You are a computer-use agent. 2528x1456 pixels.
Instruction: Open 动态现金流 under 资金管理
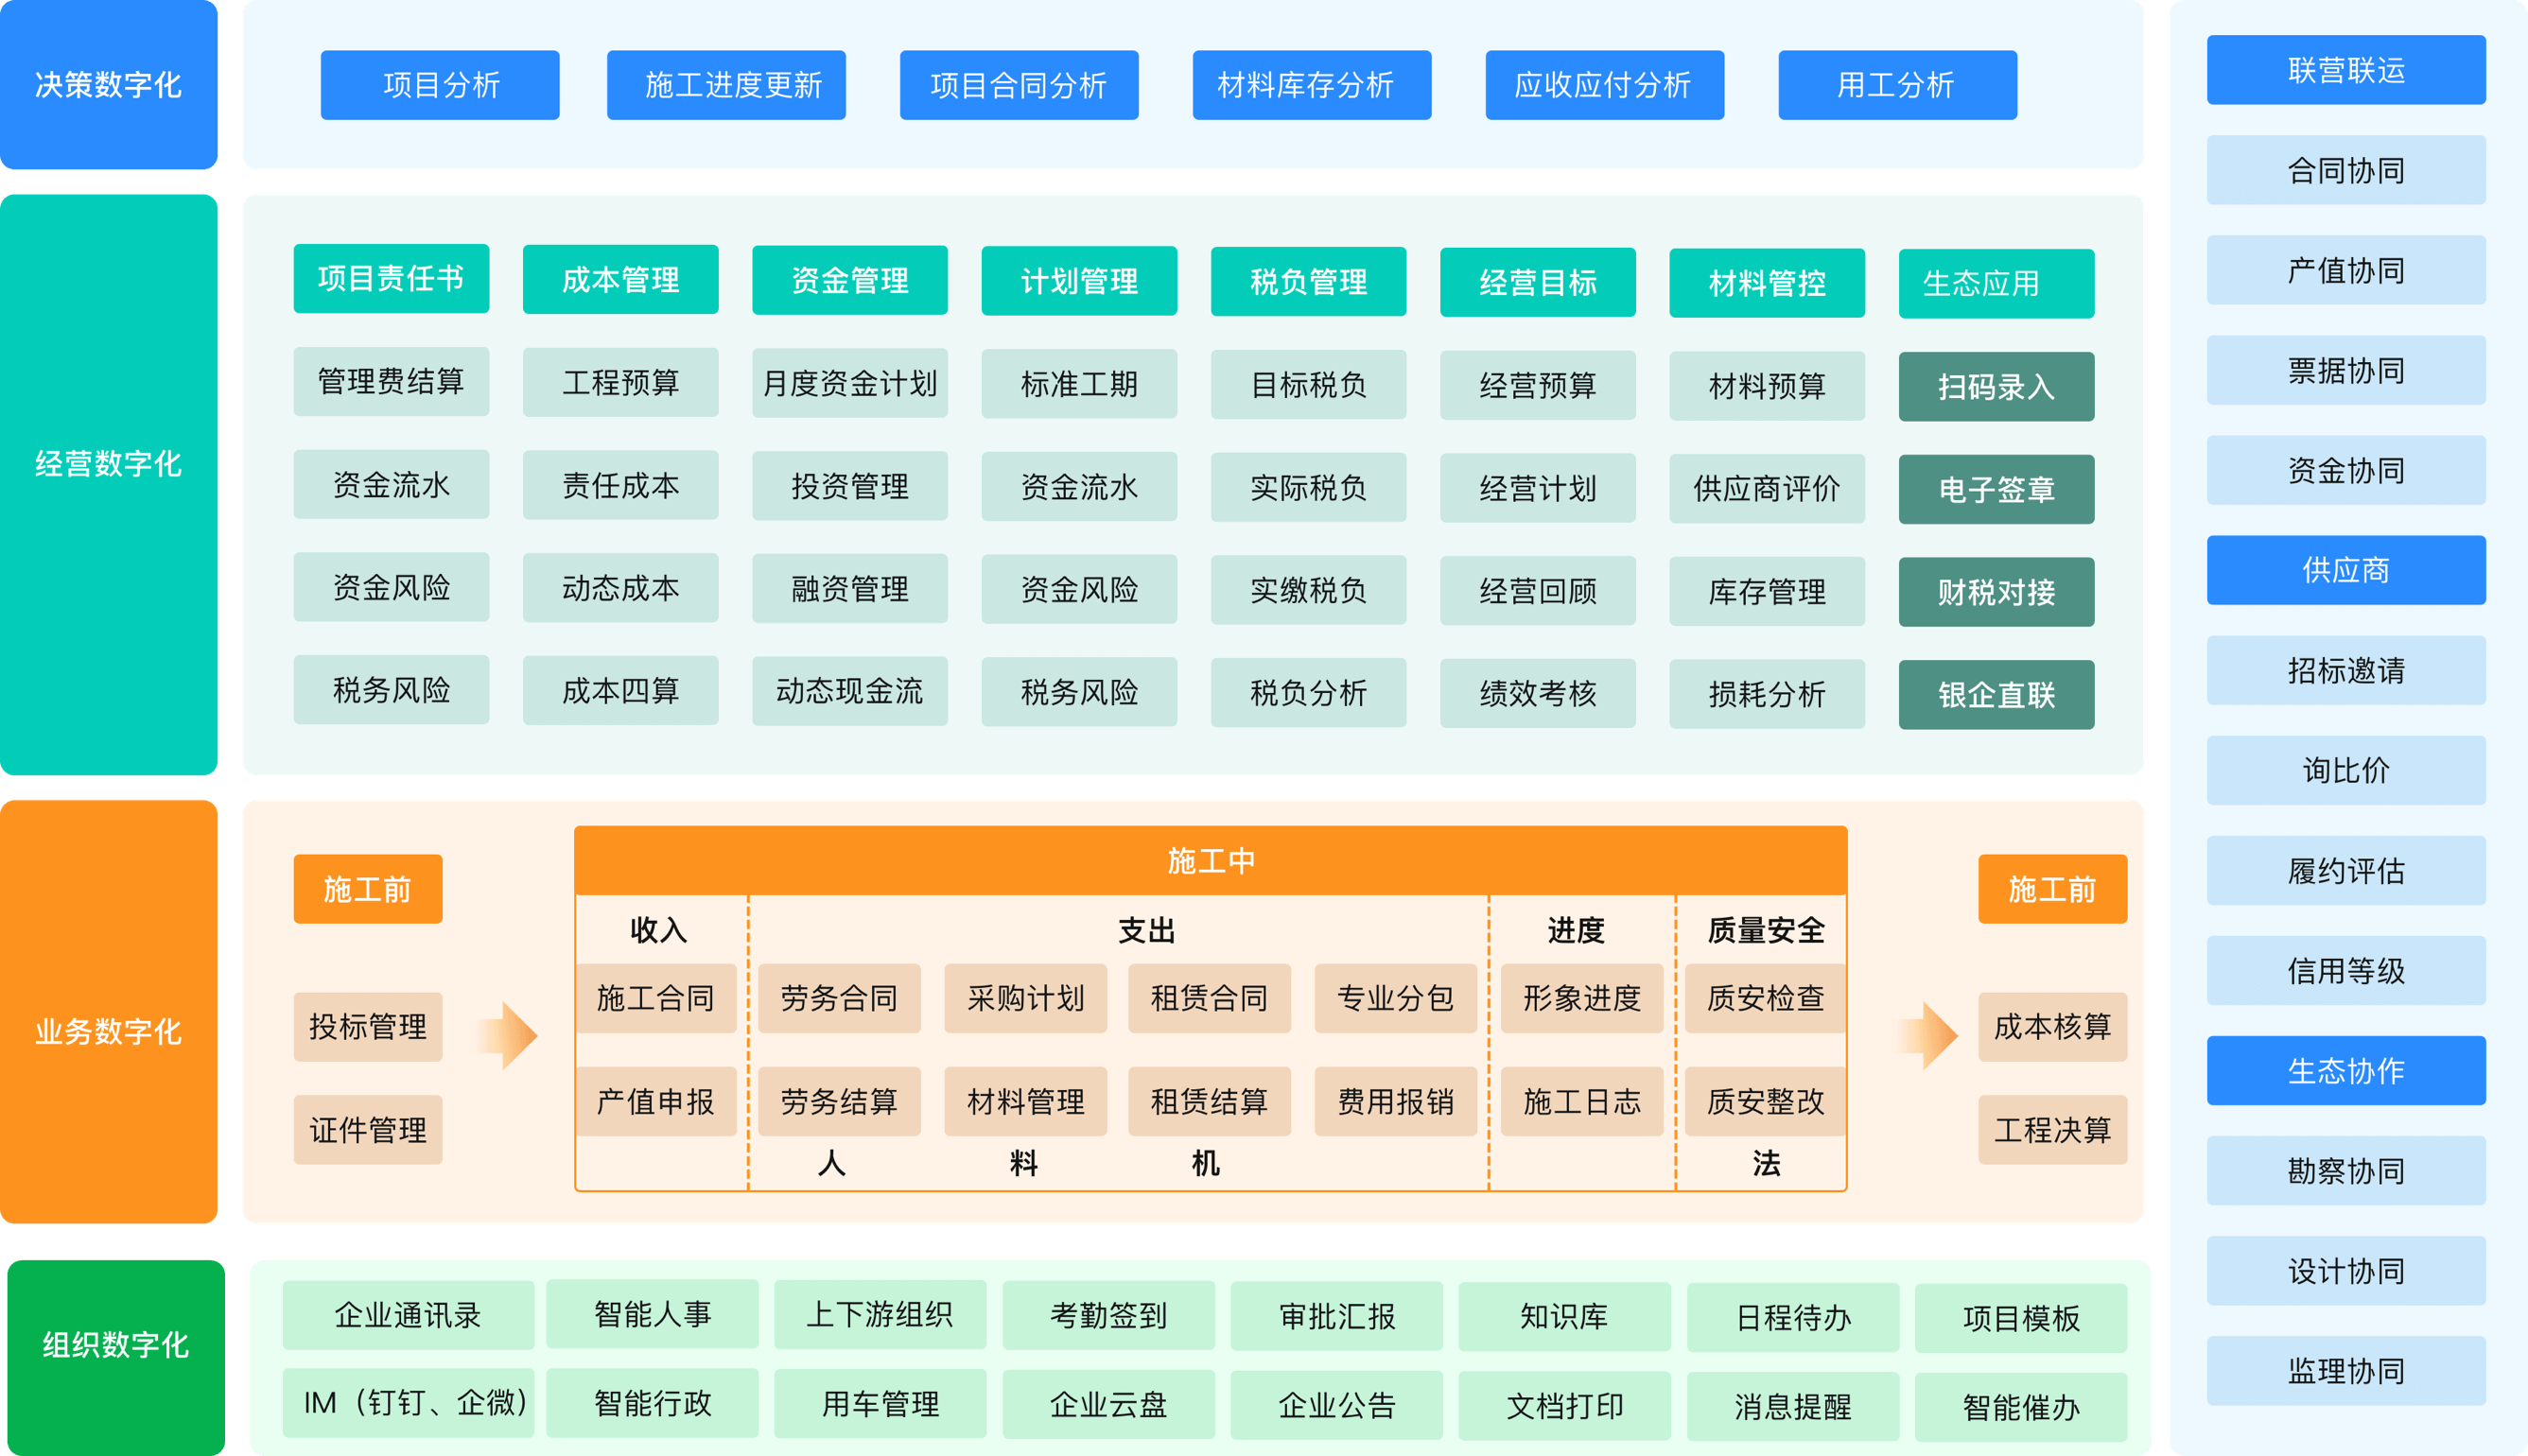tap(849, 691)
